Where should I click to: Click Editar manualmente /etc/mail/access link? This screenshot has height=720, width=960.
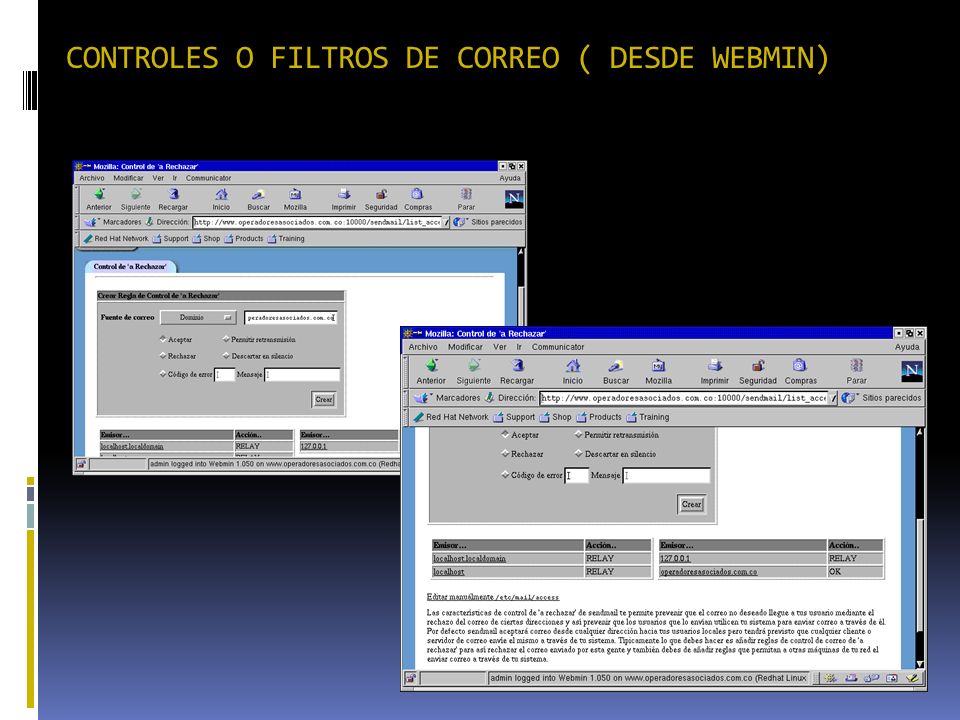click(493, 597)
